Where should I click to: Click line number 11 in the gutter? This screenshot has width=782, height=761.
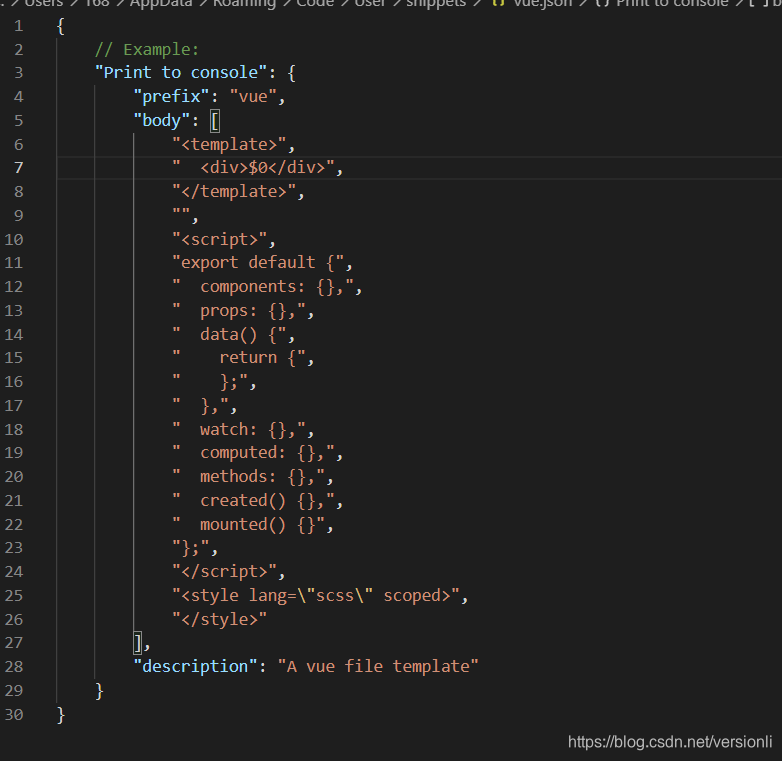(x=14, y=263)
